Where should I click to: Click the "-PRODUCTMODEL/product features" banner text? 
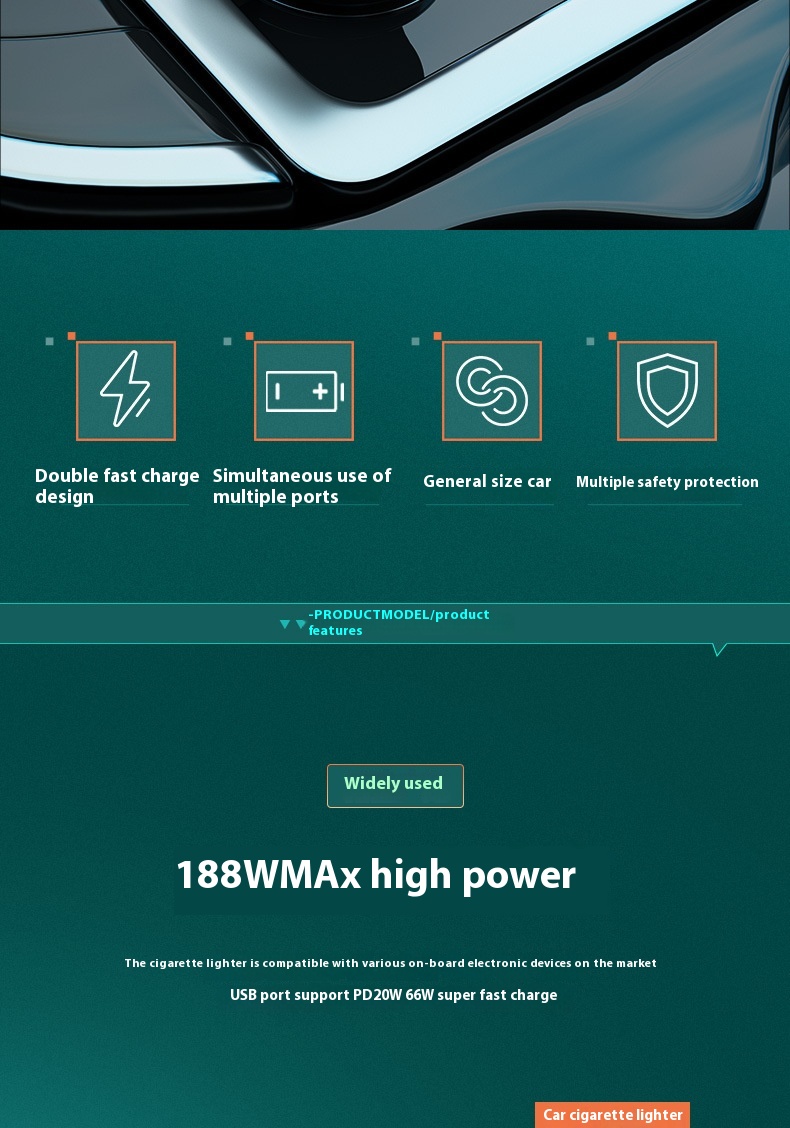click(399, 622)
